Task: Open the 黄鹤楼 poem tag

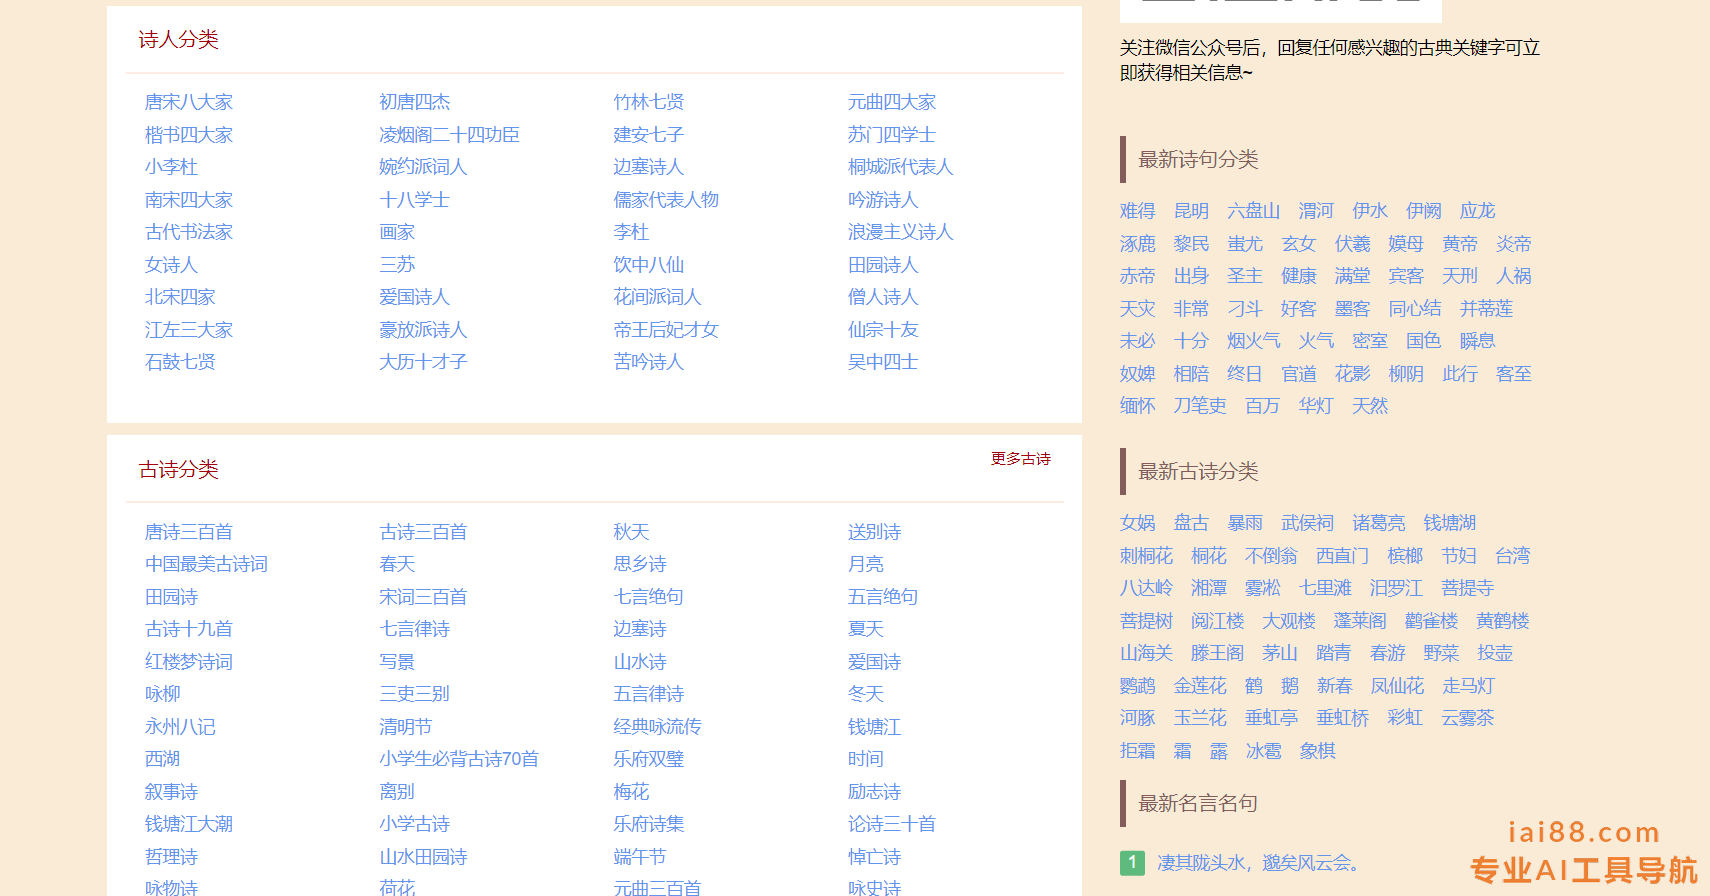Action: coord(1502,621)
